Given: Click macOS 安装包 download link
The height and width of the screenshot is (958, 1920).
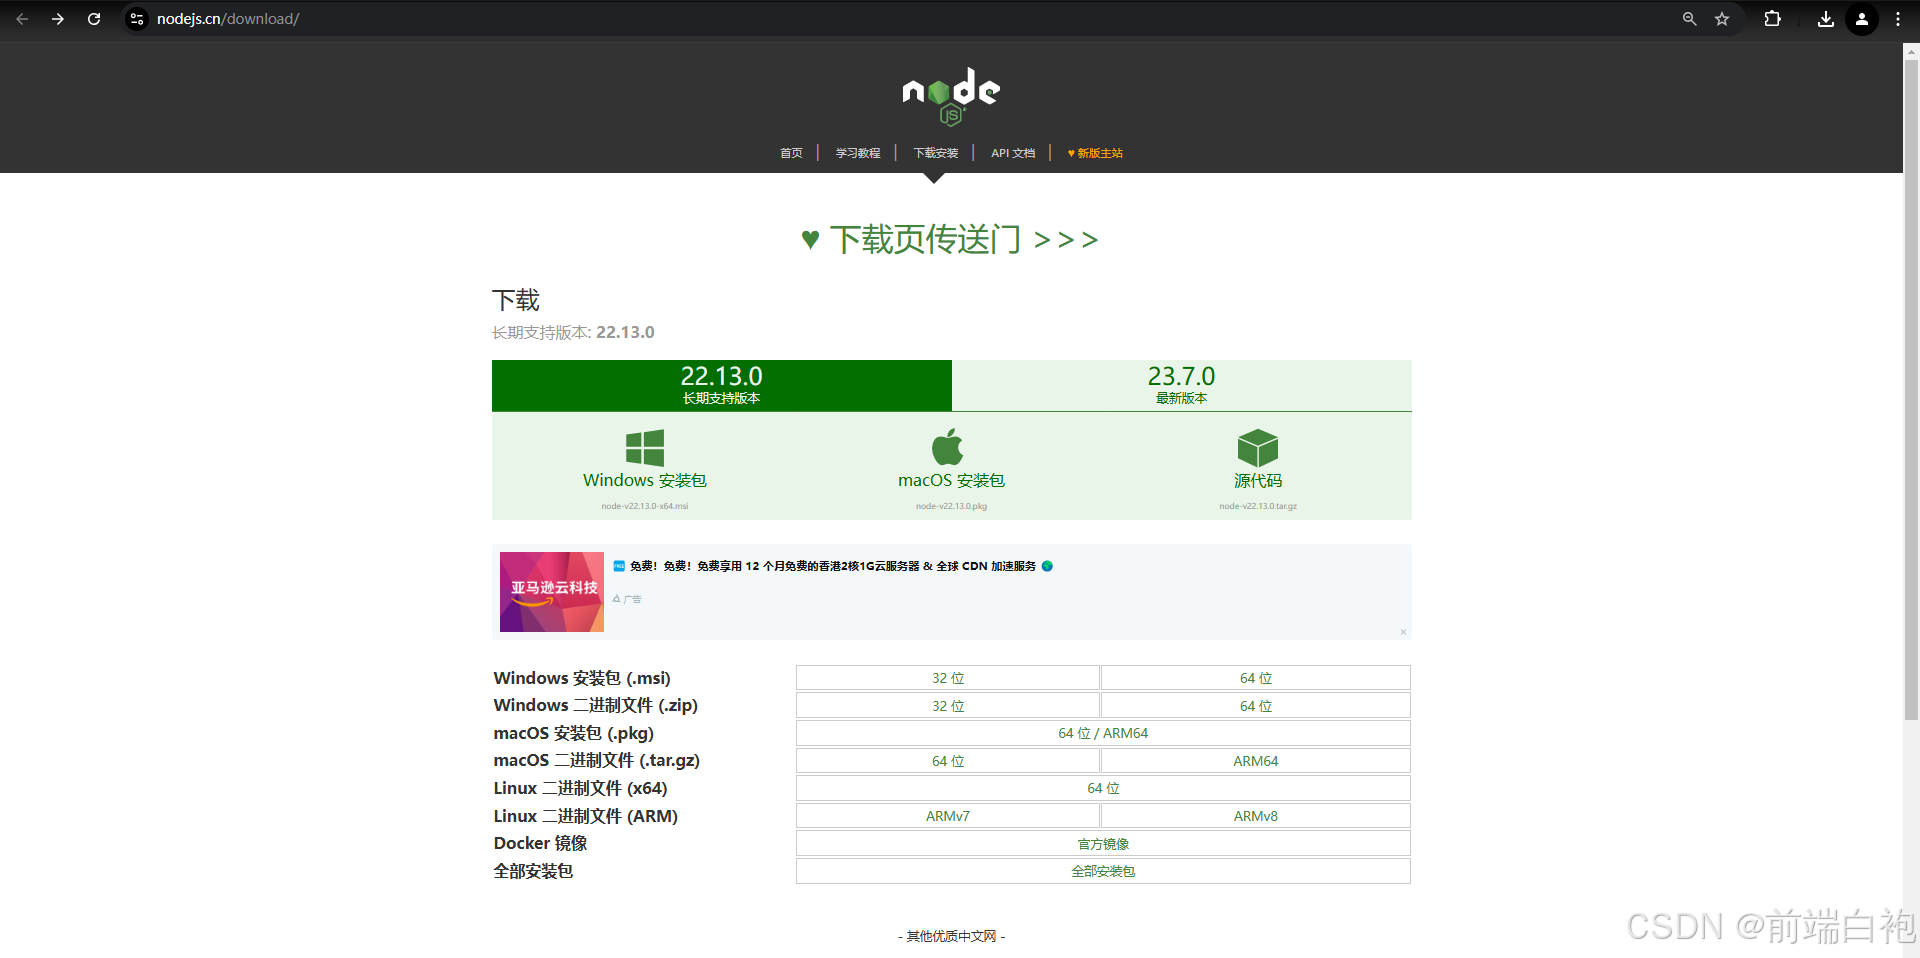Looking at the screenshot, I should pyautogui.click(x=951, y=481).
